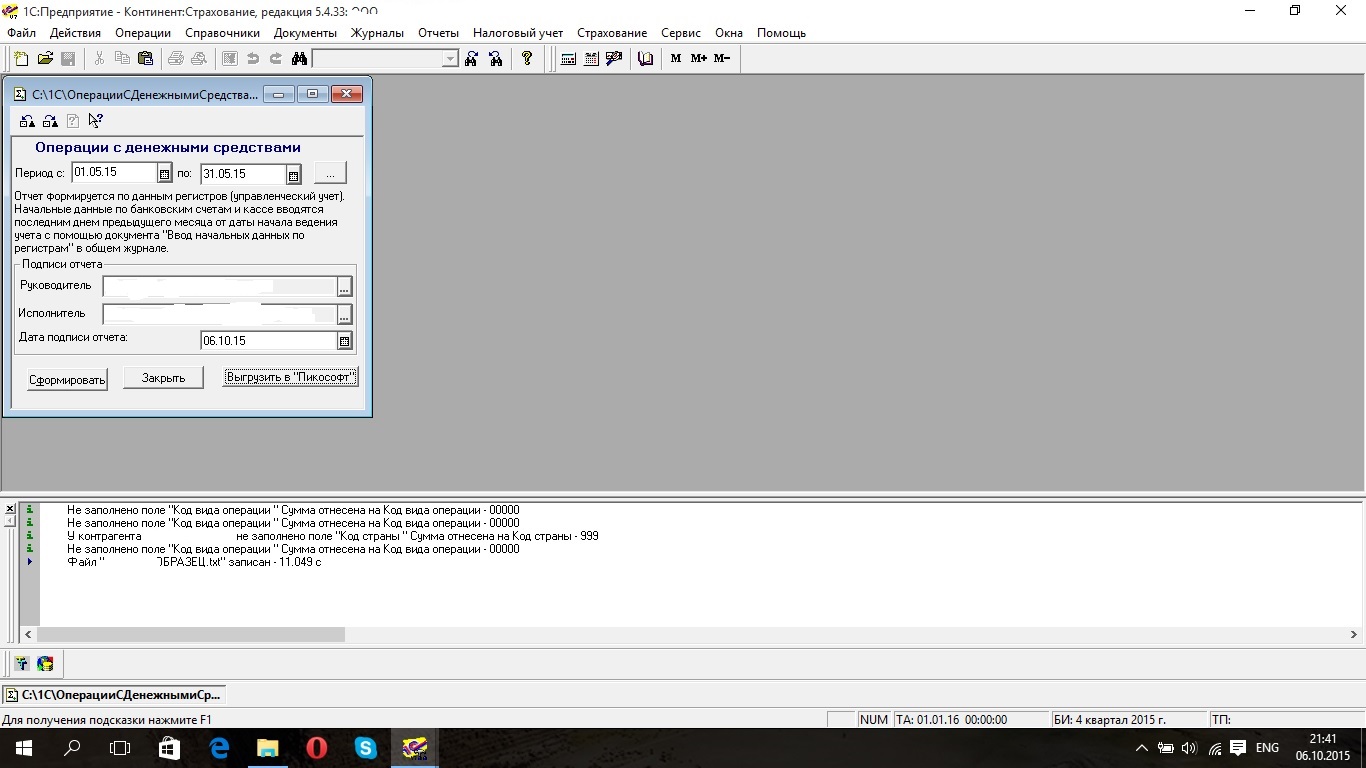This screenshot has width=1366, height=768.
Task: Click the second colored icon in bottom toolbar panel
Action: tap(45, 663)
